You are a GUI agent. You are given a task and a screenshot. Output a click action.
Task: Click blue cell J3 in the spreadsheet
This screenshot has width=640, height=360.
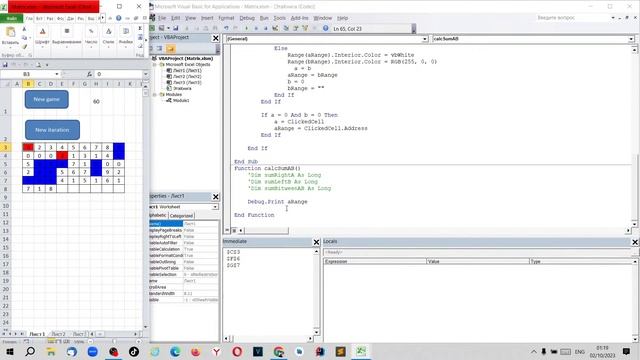pyautogui.click(x=119, y=147)
